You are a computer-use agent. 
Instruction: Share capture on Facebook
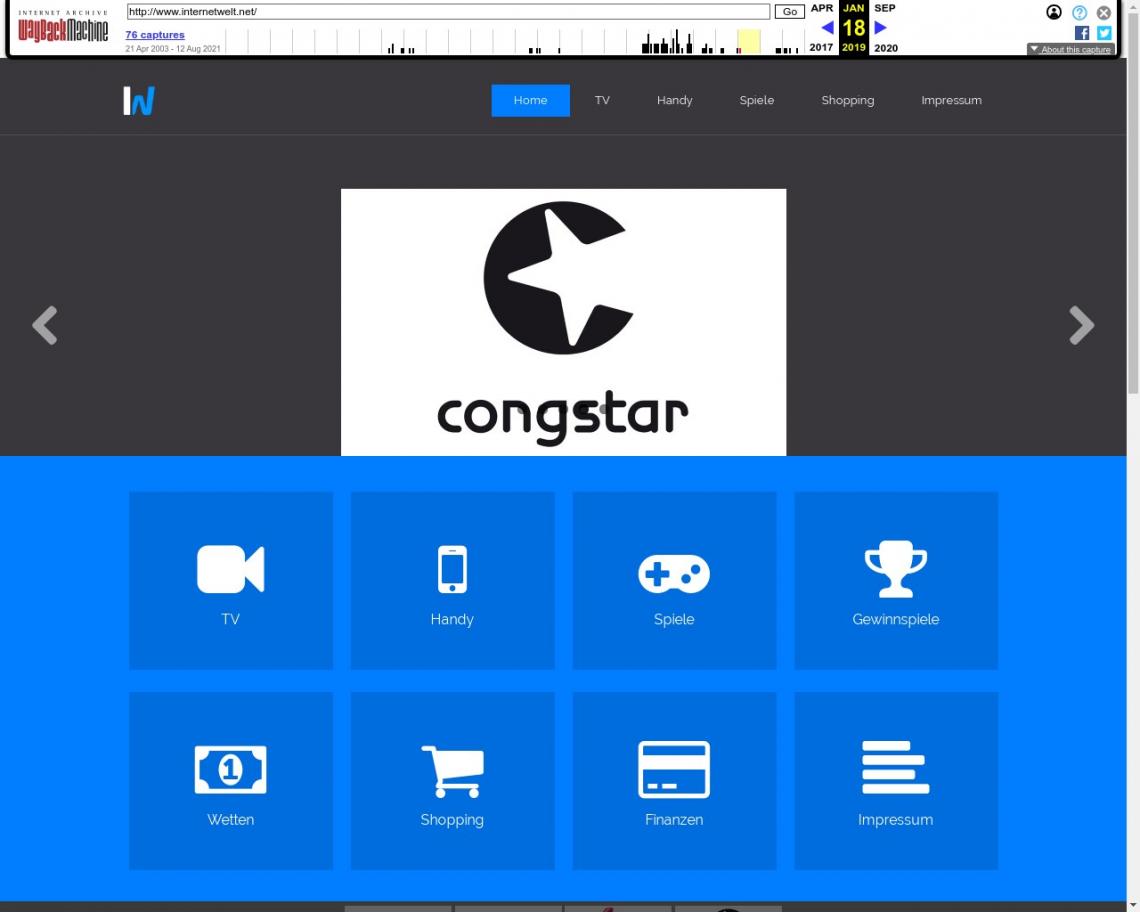pyautogui.click(x=1082, y=33)
